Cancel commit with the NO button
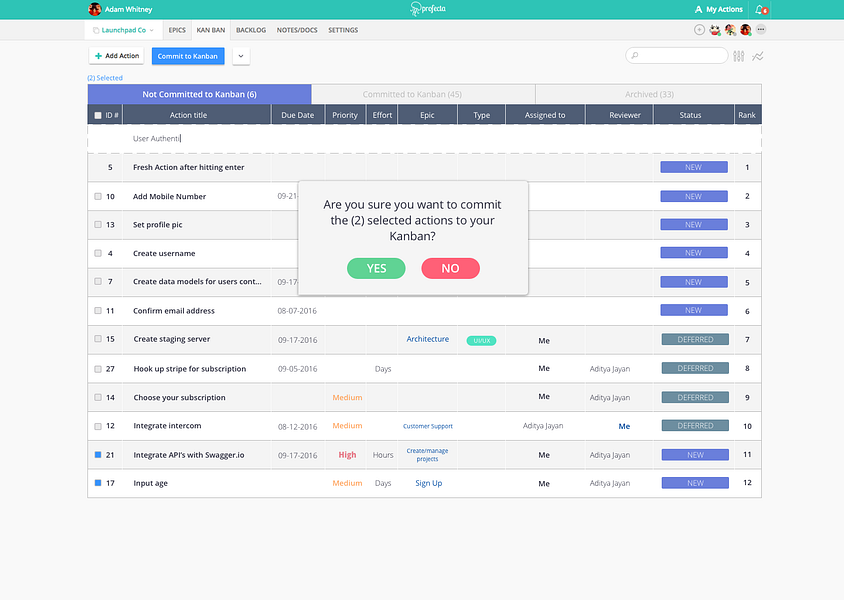This screenshot has width=844, height=600. point(451,269)
